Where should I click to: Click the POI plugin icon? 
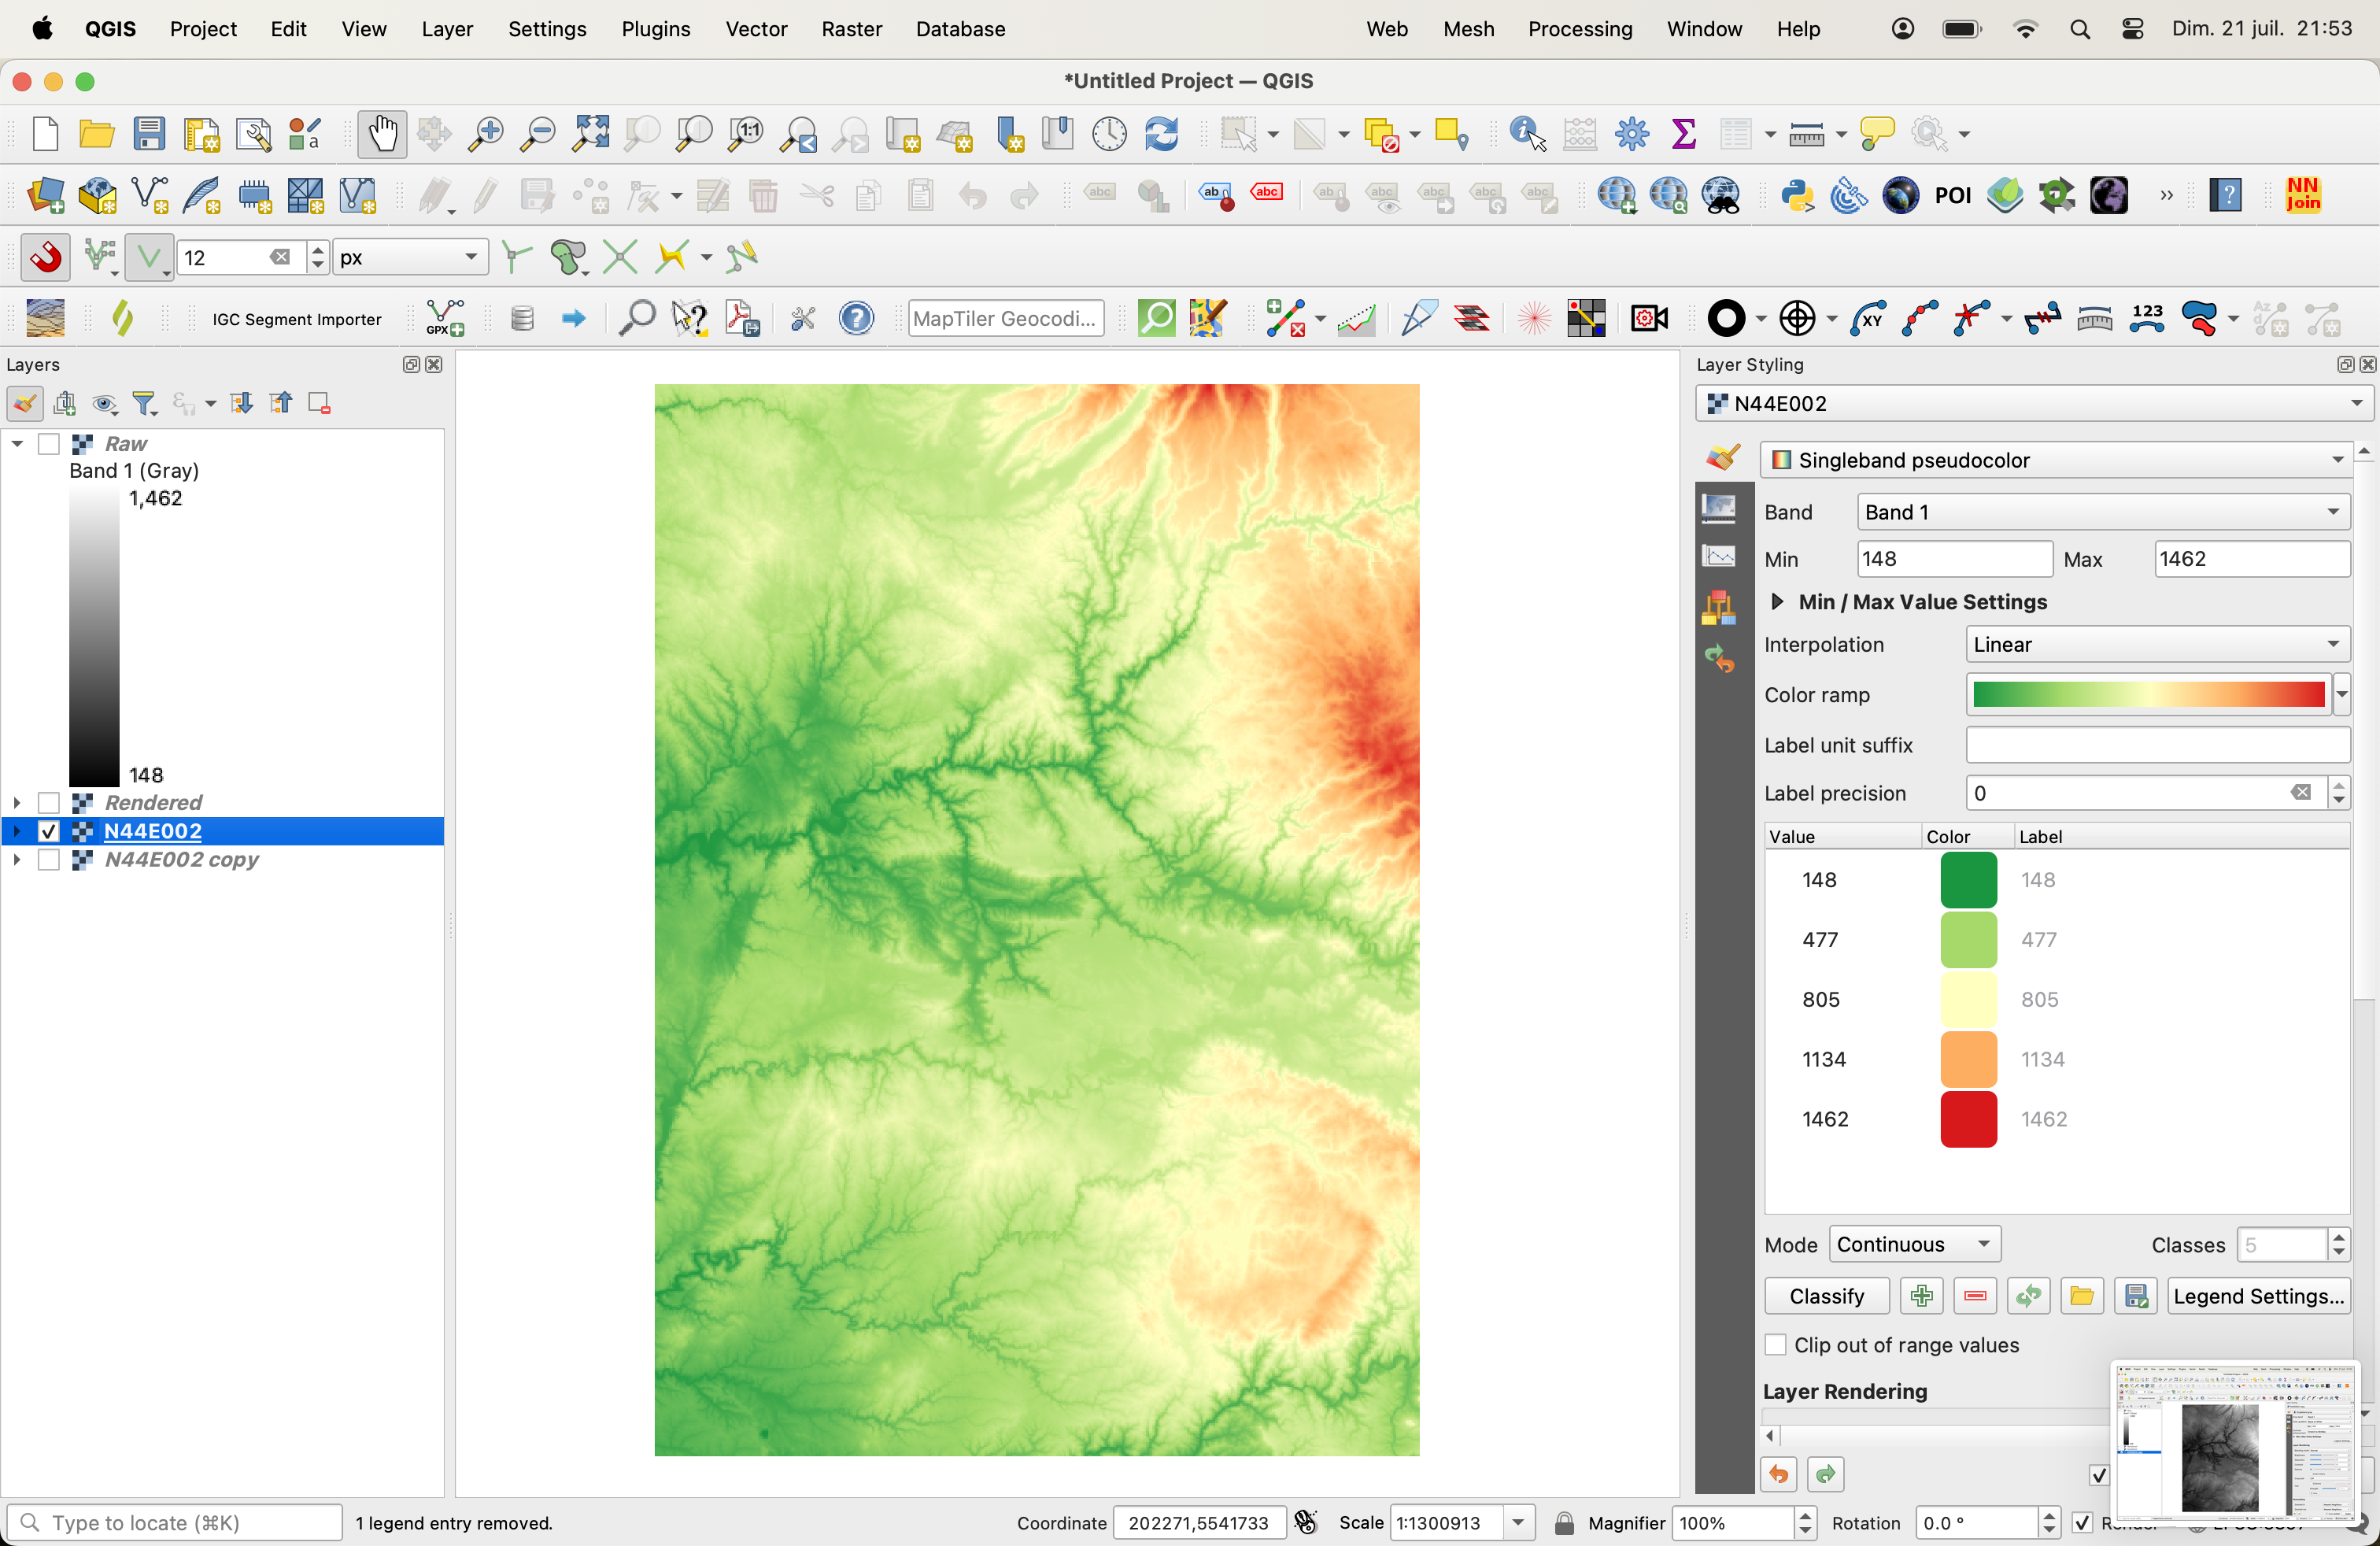[x=1953, y=196]
